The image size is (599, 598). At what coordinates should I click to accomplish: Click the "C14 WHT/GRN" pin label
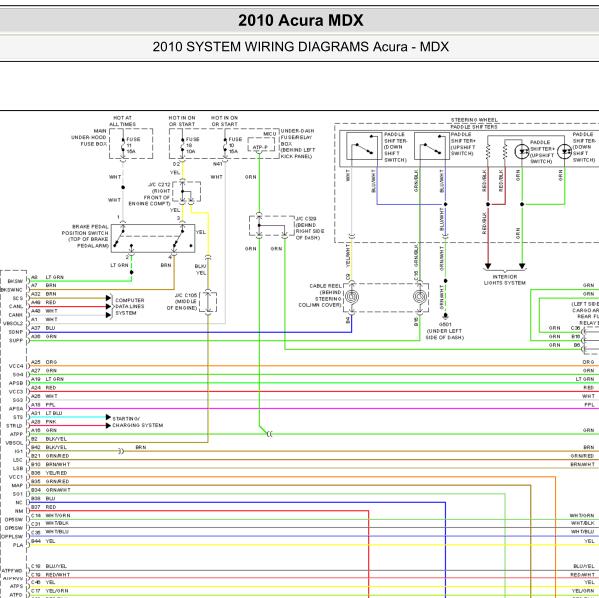(x=51, y=515)
